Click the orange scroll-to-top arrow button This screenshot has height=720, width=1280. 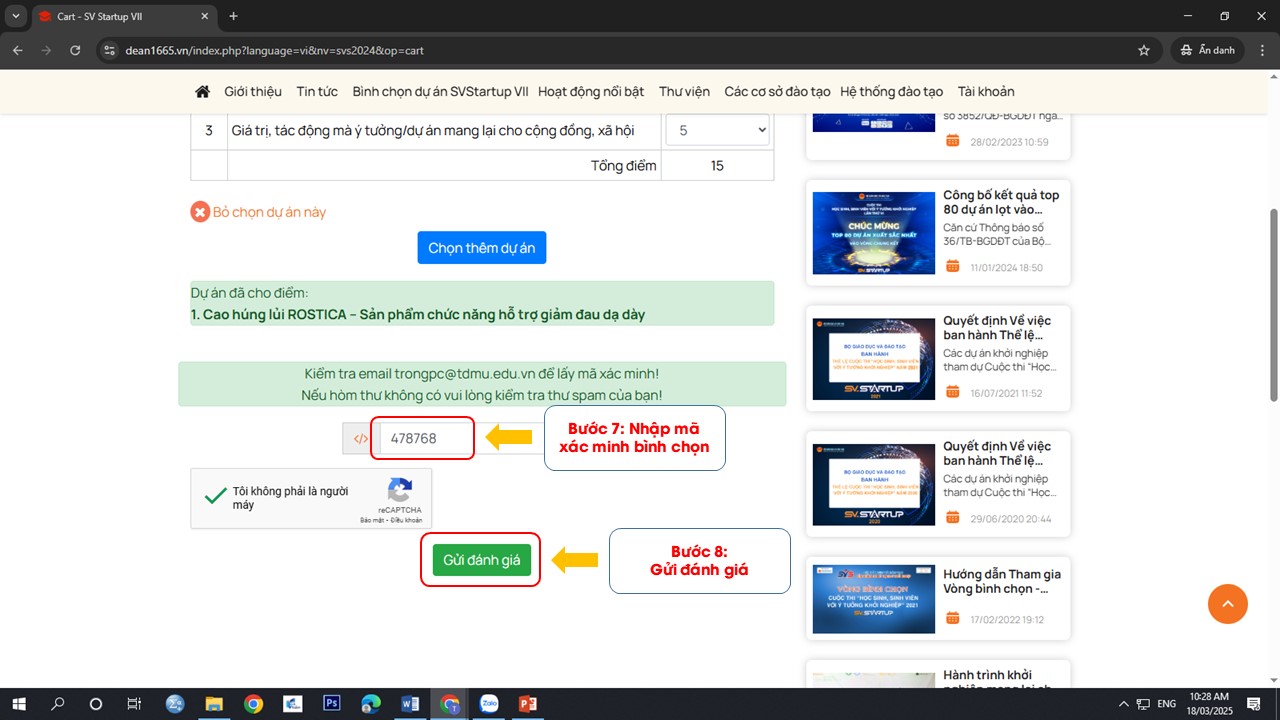click(x=1227, y=604)
